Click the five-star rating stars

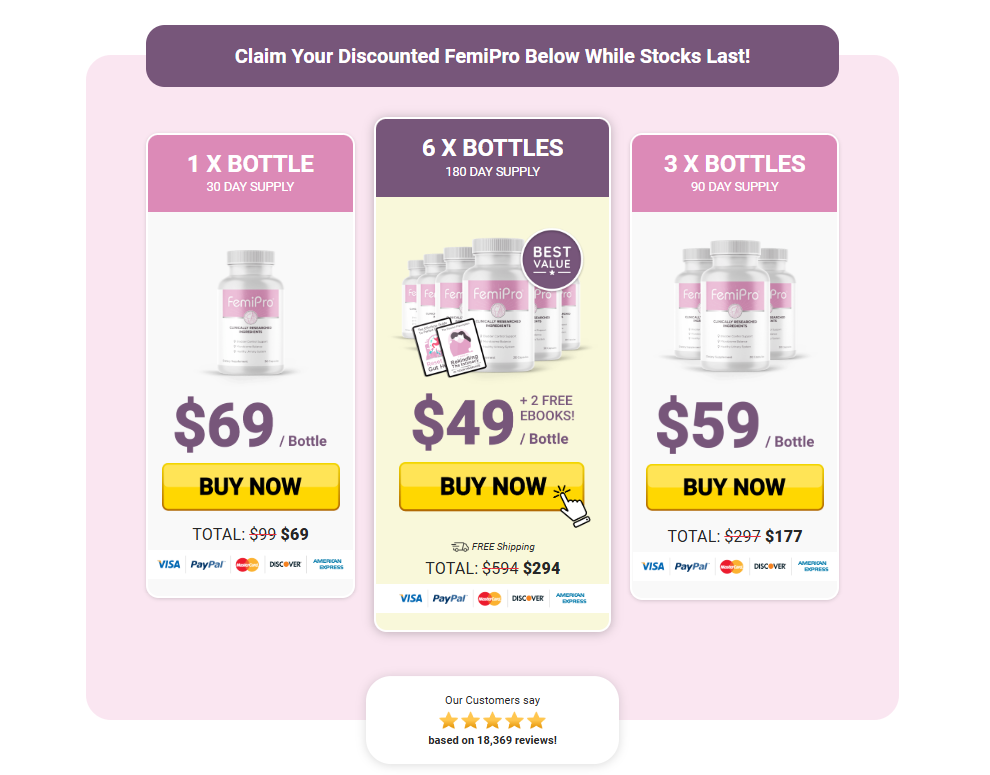coord(492,721)
